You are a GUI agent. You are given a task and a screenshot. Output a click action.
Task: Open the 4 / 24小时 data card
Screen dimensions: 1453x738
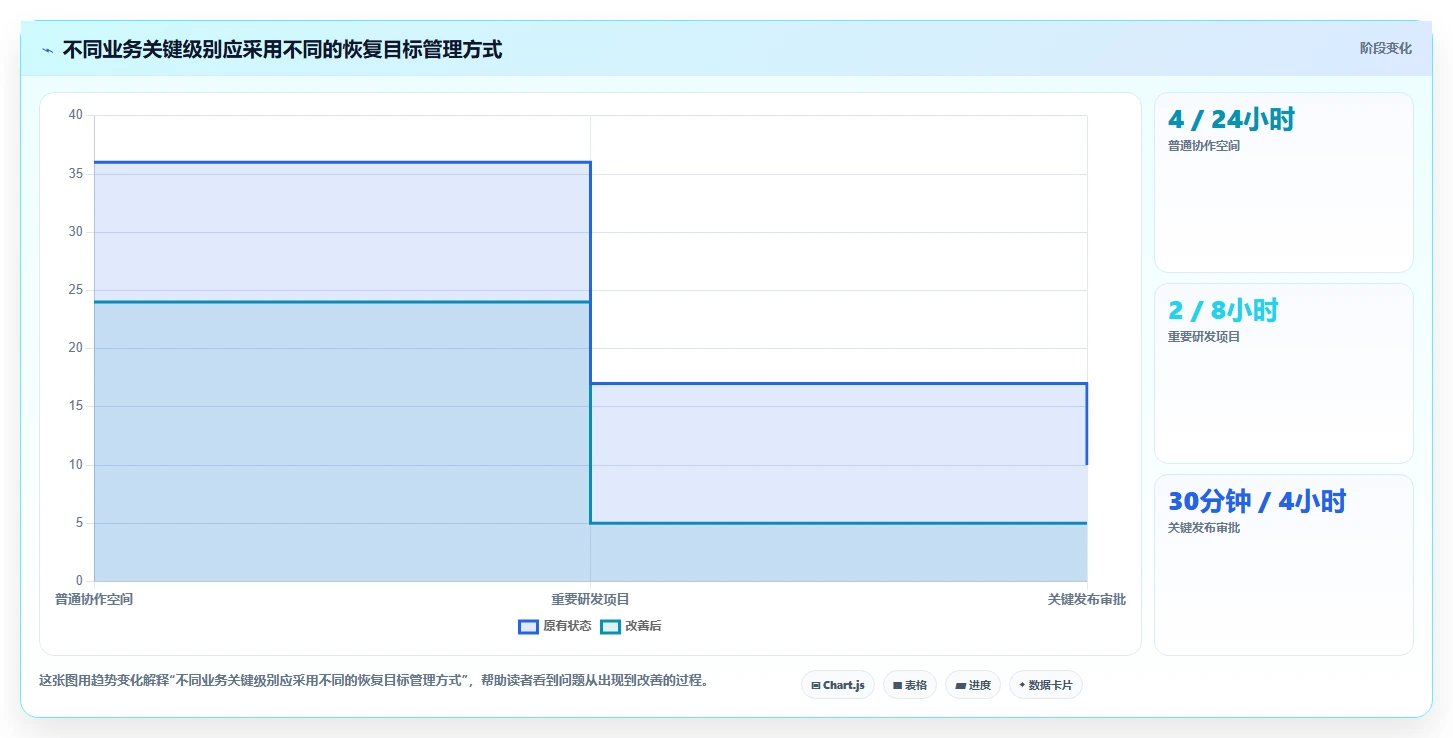coord(1284,183)
